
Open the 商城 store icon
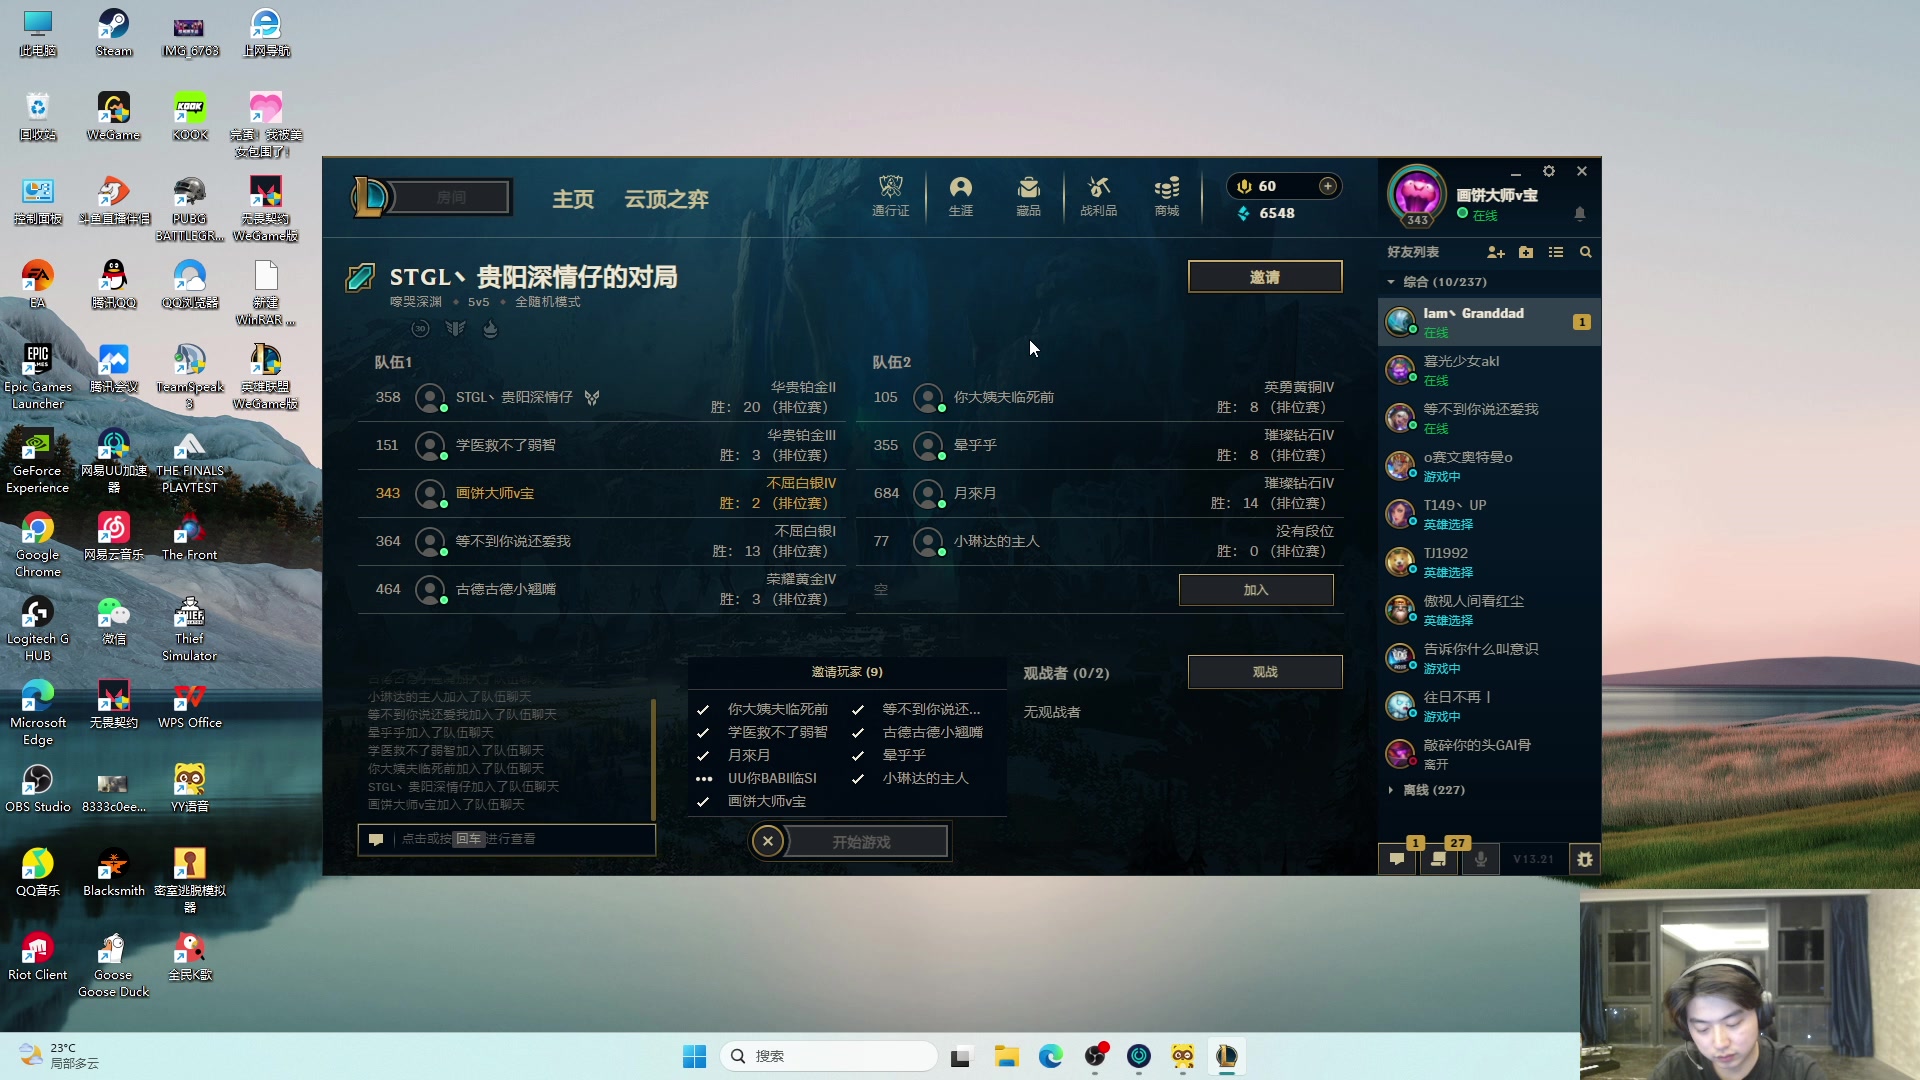coord(1165,196)
